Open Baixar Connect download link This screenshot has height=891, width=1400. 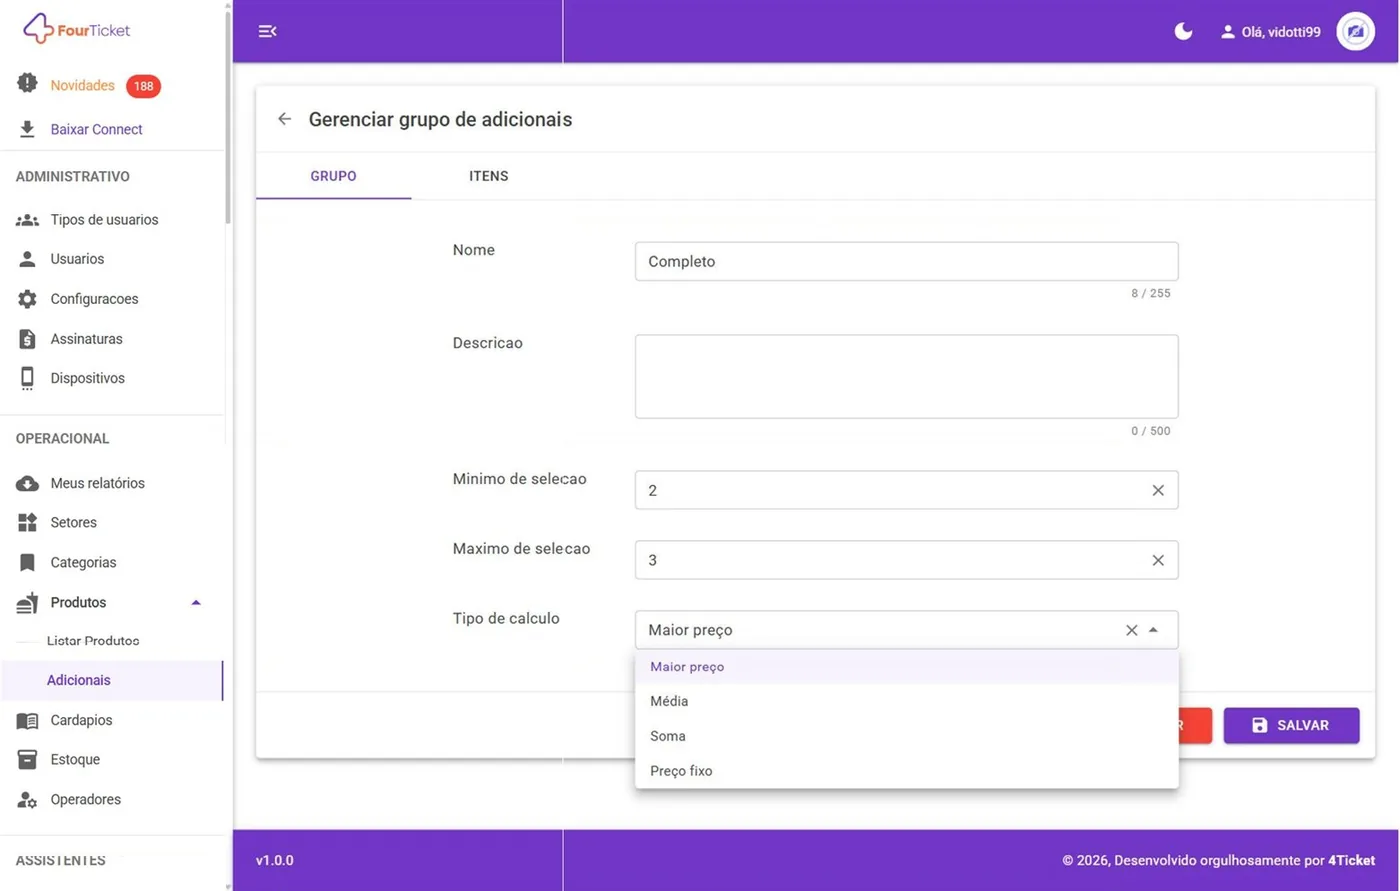pos(96,129)
